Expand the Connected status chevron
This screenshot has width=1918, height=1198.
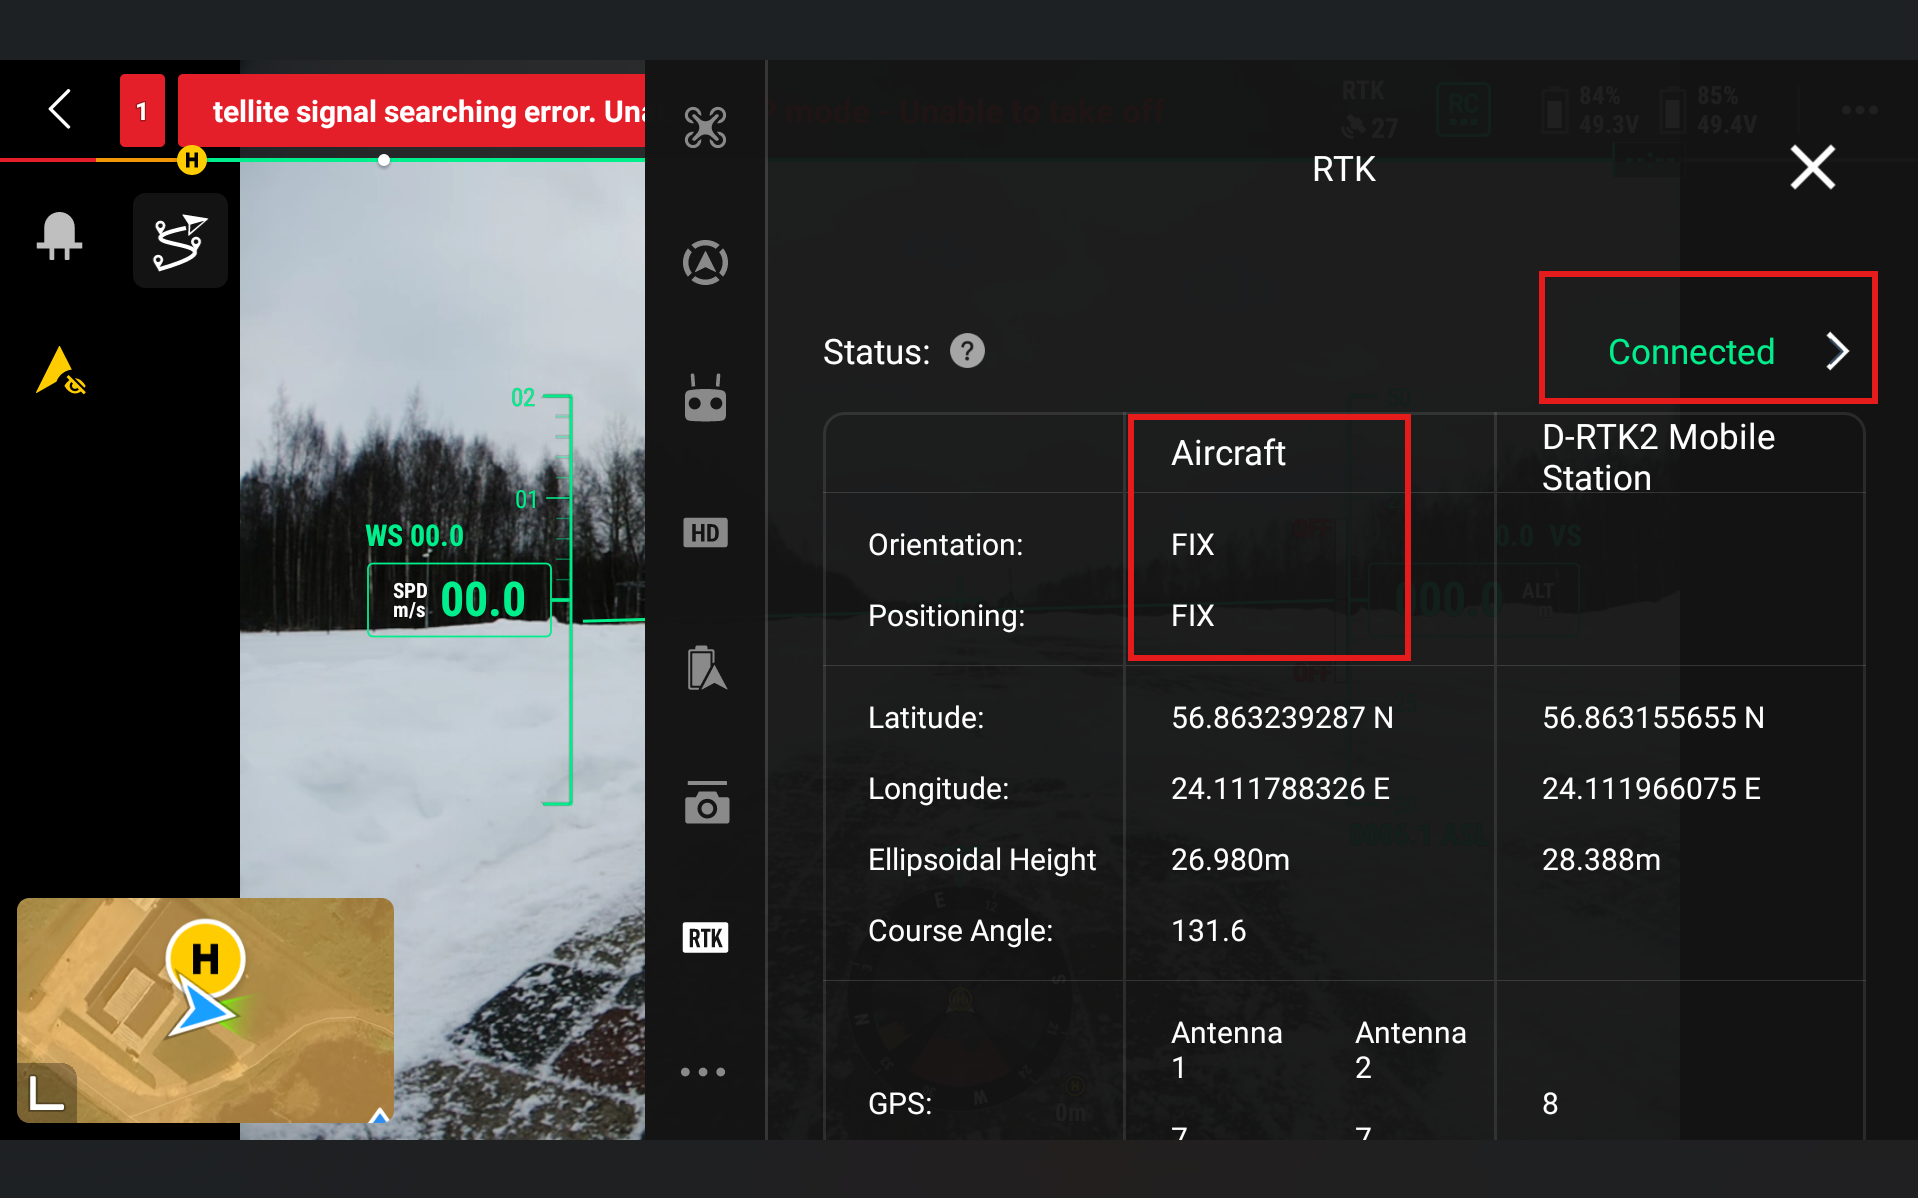point(1836,351)
